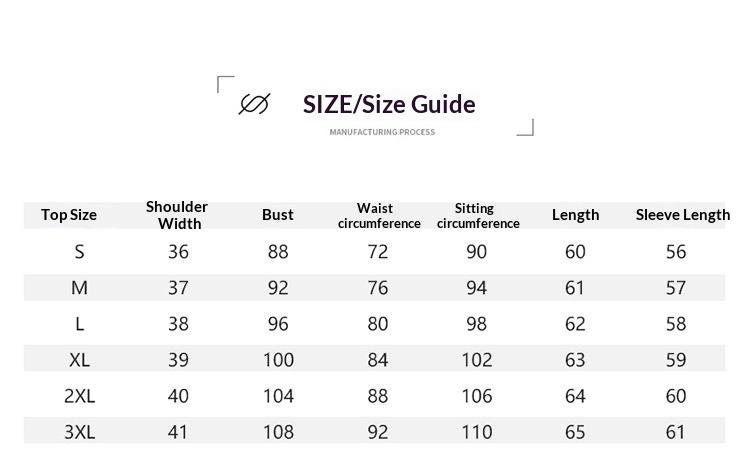The image size is (750, 456).
Task: Click the MANUFACTURING PROCESS subtitle text
Action: pos(382,132)
